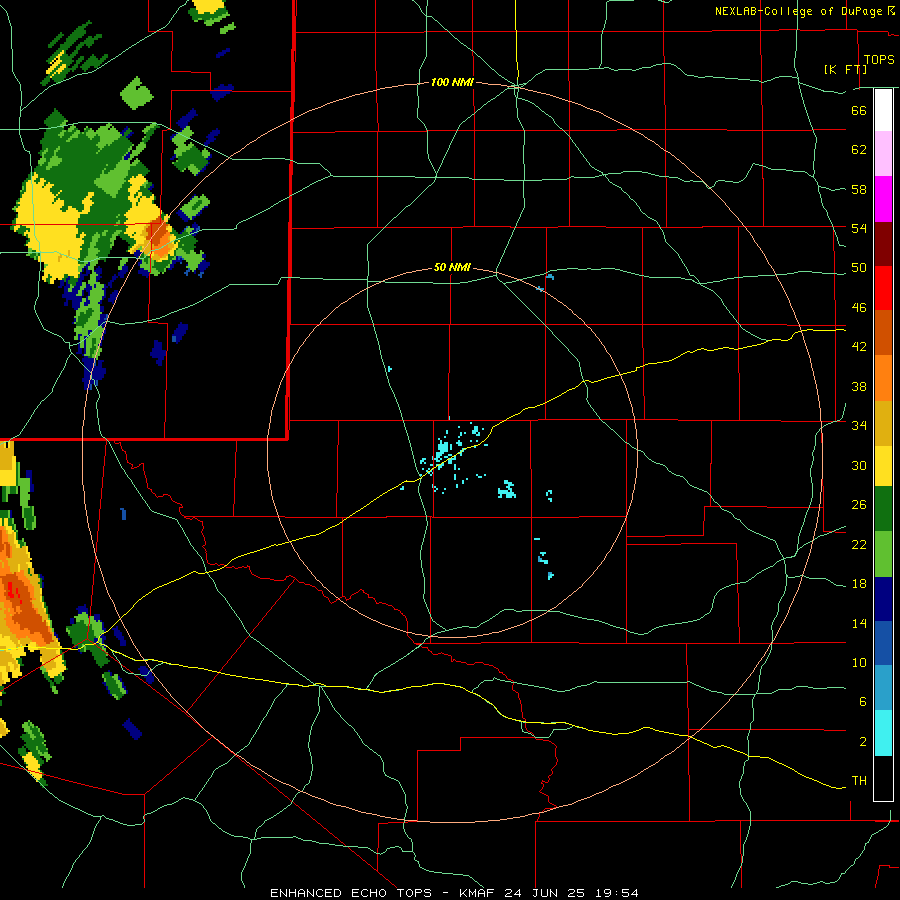Viewport: 900px width, 900px height.
Task: Click the medium blue legend swatch
Action: [883, 643]
